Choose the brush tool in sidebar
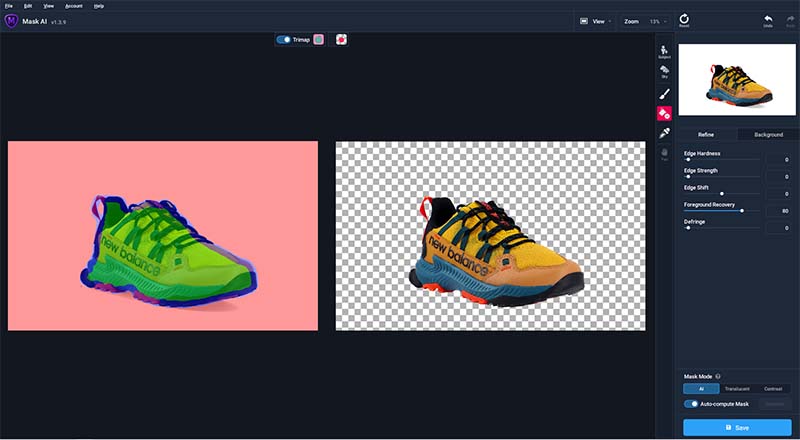Screen dimensions: 800x440 click(x=664, y=94)
